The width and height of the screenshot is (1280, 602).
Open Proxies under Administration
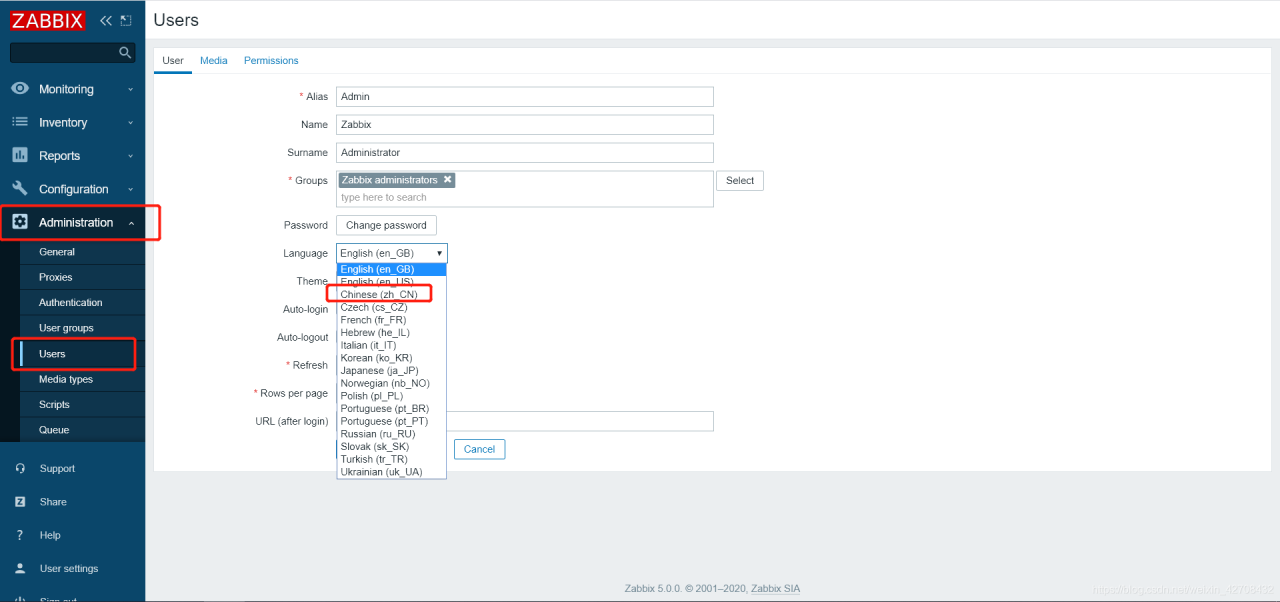tap(56, 277)
